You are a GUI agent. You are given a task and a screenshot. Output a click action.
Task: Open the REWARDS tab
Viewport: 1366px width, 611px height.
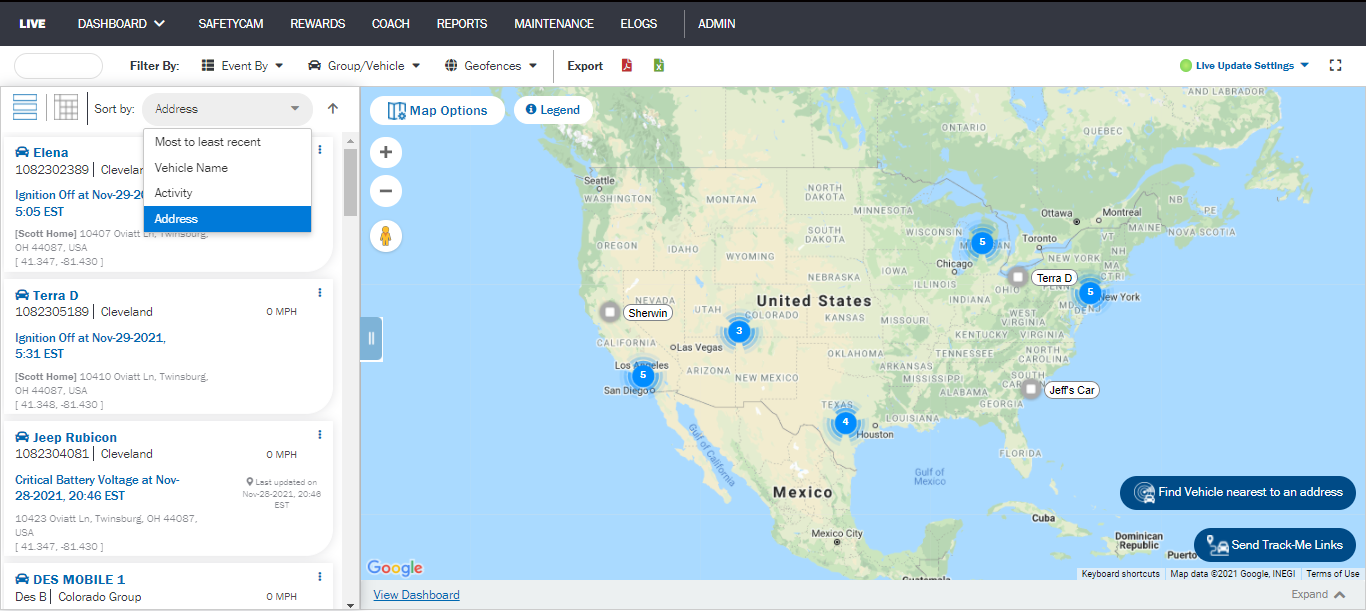[318, 23]
